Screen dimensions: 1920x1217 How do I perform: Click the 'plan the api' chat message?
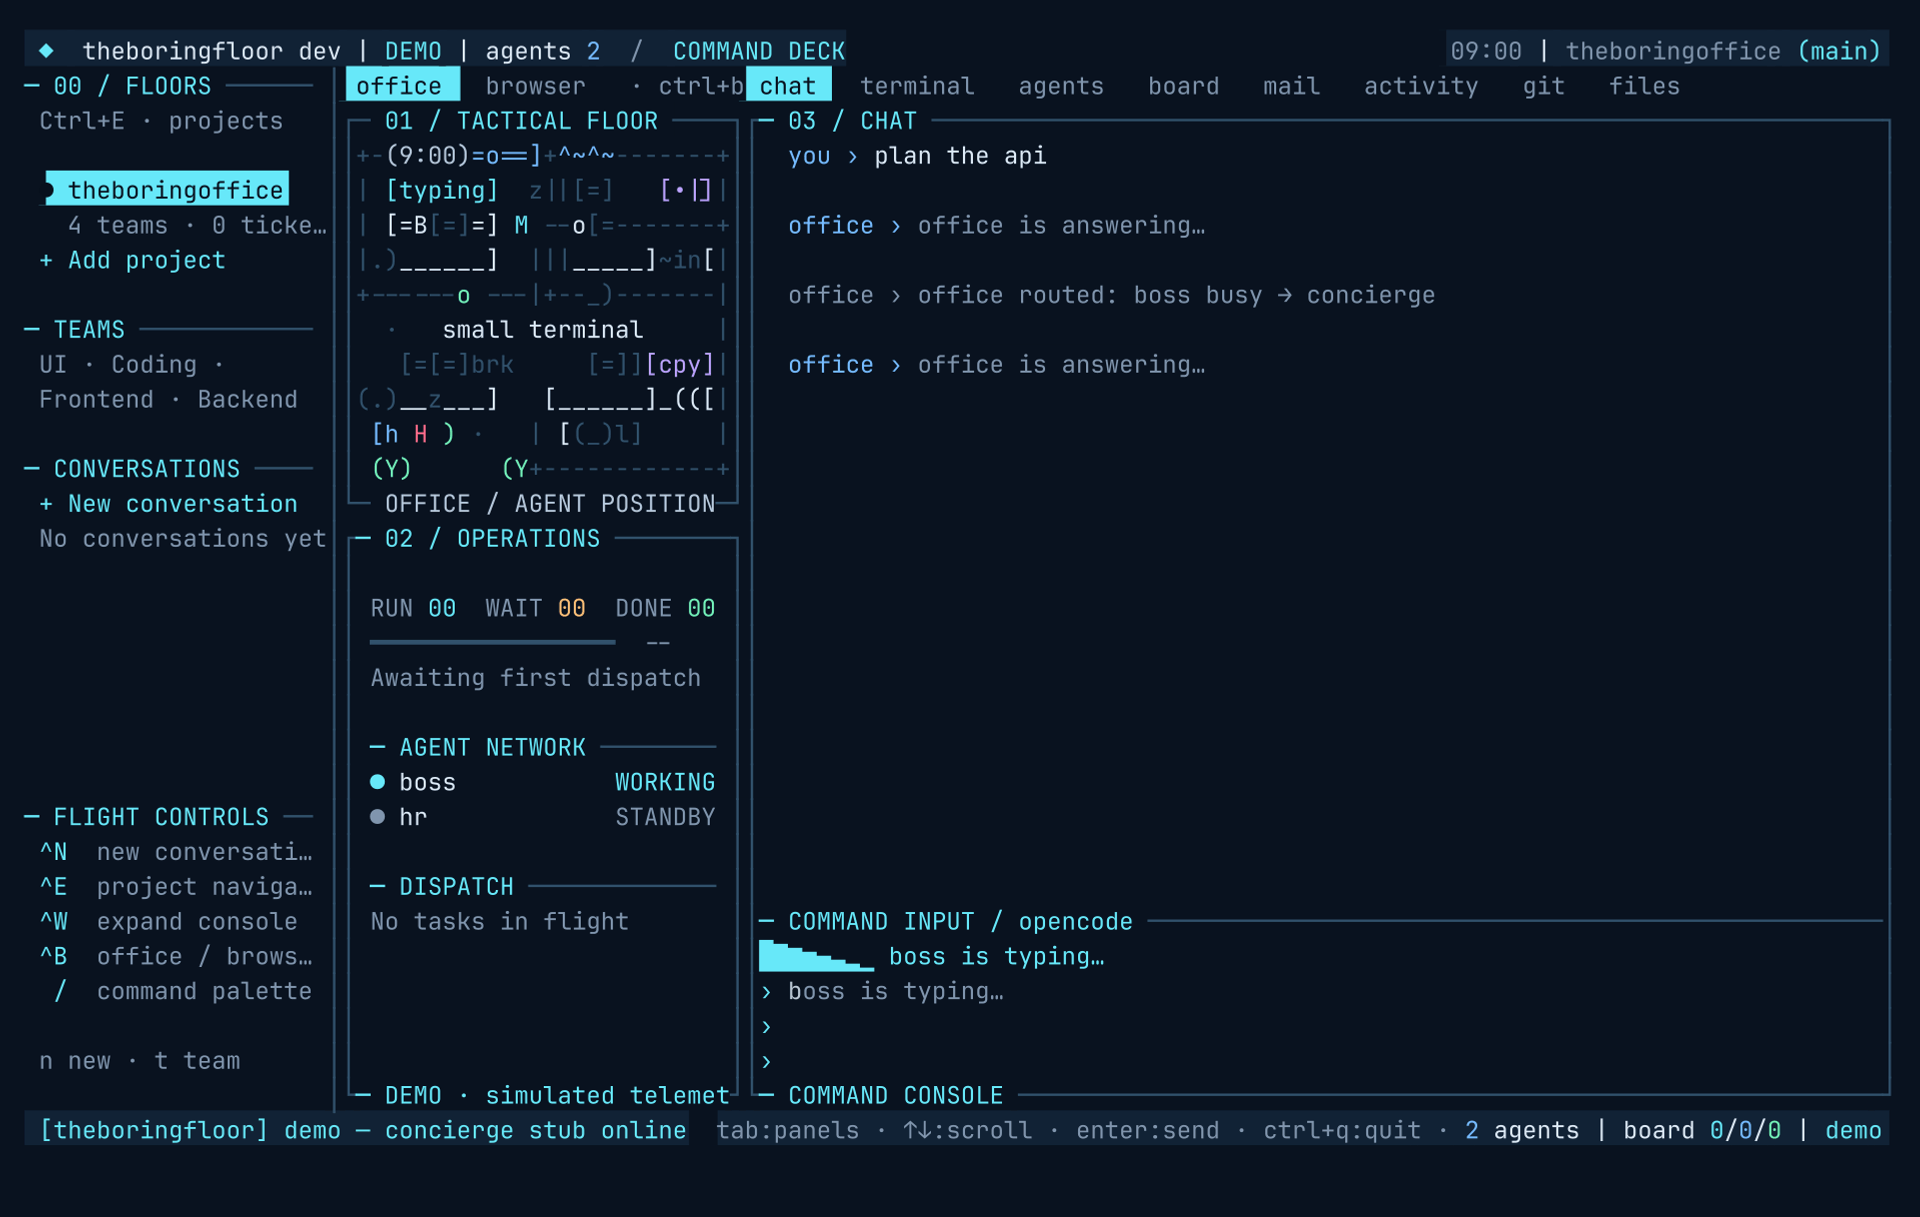[x=960, y=156]
